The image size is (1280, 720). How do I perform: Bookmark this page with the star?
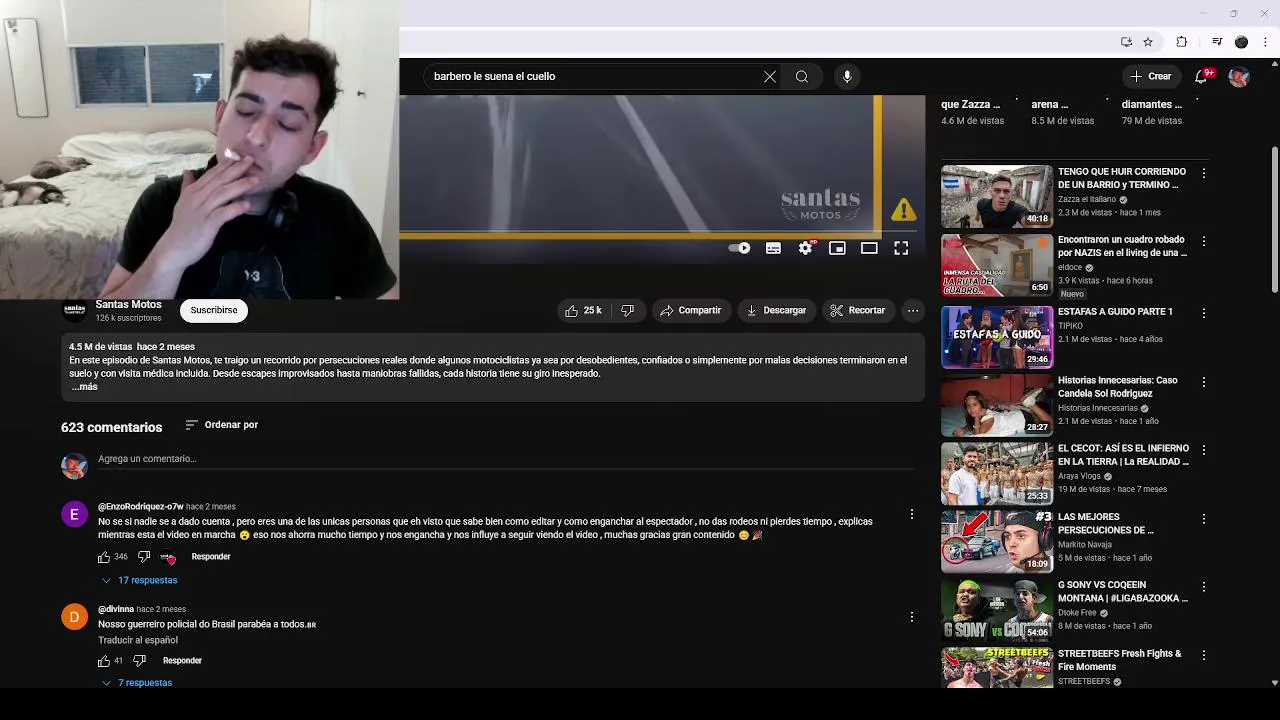pyautogui.click(x=1148, y=42)
